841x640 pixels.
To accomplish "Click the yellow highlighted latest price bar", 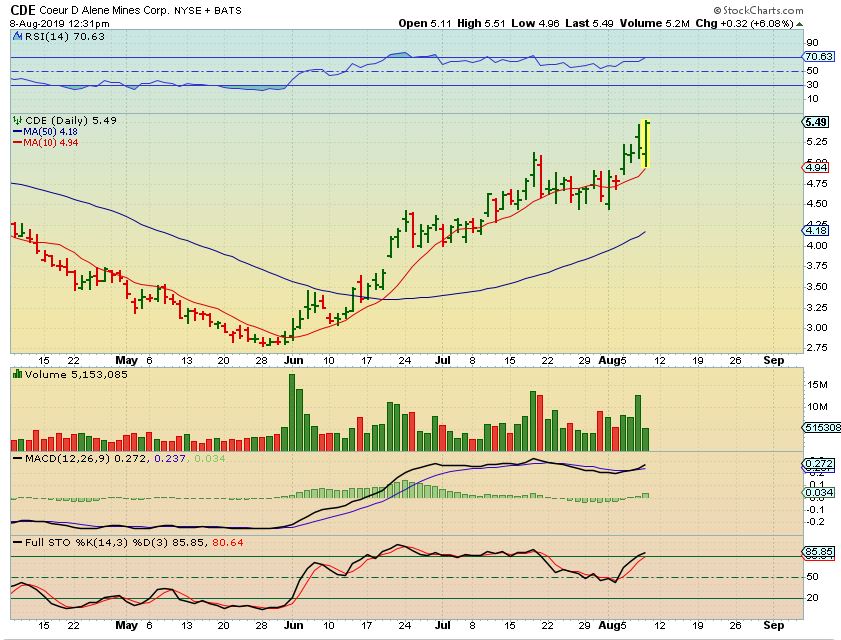I will click(x=646, y=143).
